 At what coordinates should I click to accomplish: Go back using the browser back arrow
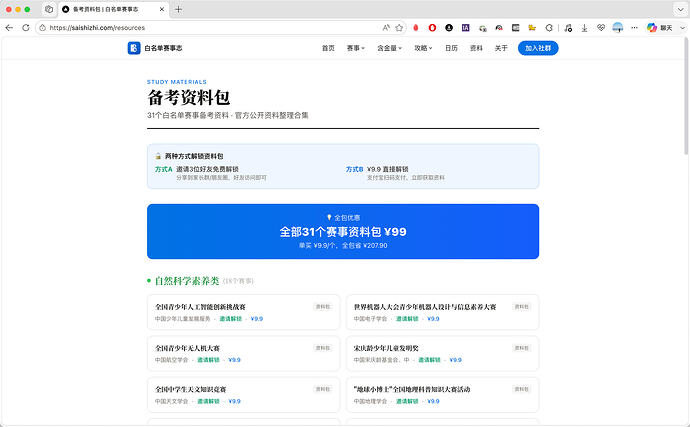9,28
